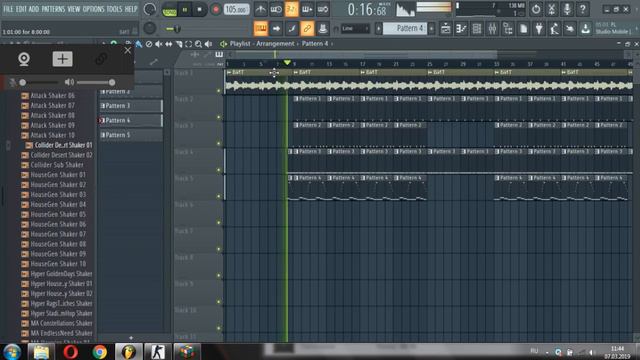The width and height of the screenshot is (640, 360).
Task: Open the channel rack icon
Action: (477, 29)
